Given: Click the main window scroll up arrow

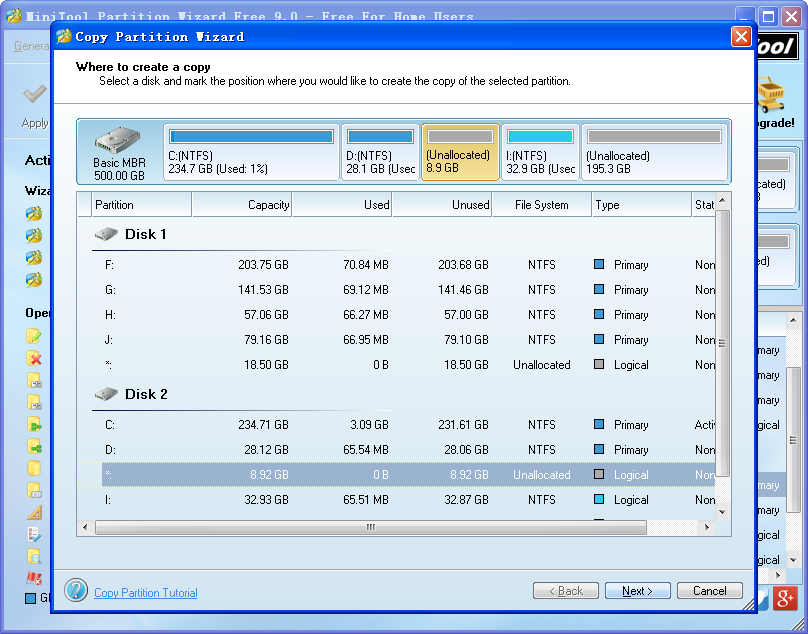Looking at the screenshot, I should [793, 321].
